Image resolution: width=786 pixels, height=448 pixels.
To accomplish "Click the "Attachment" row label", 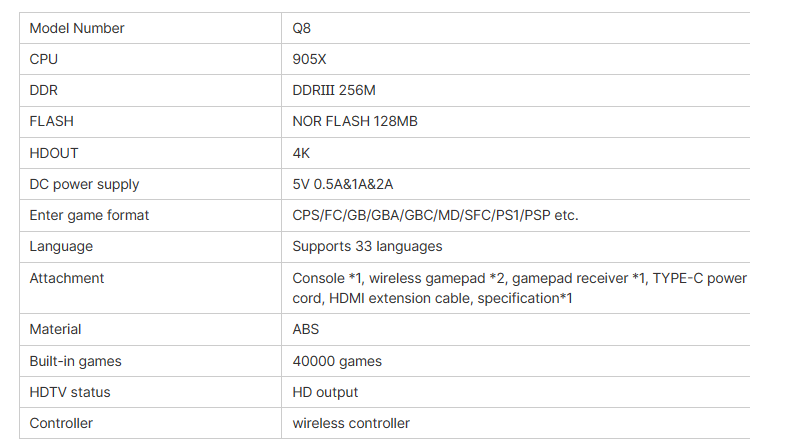I will [x=67, y=278].
